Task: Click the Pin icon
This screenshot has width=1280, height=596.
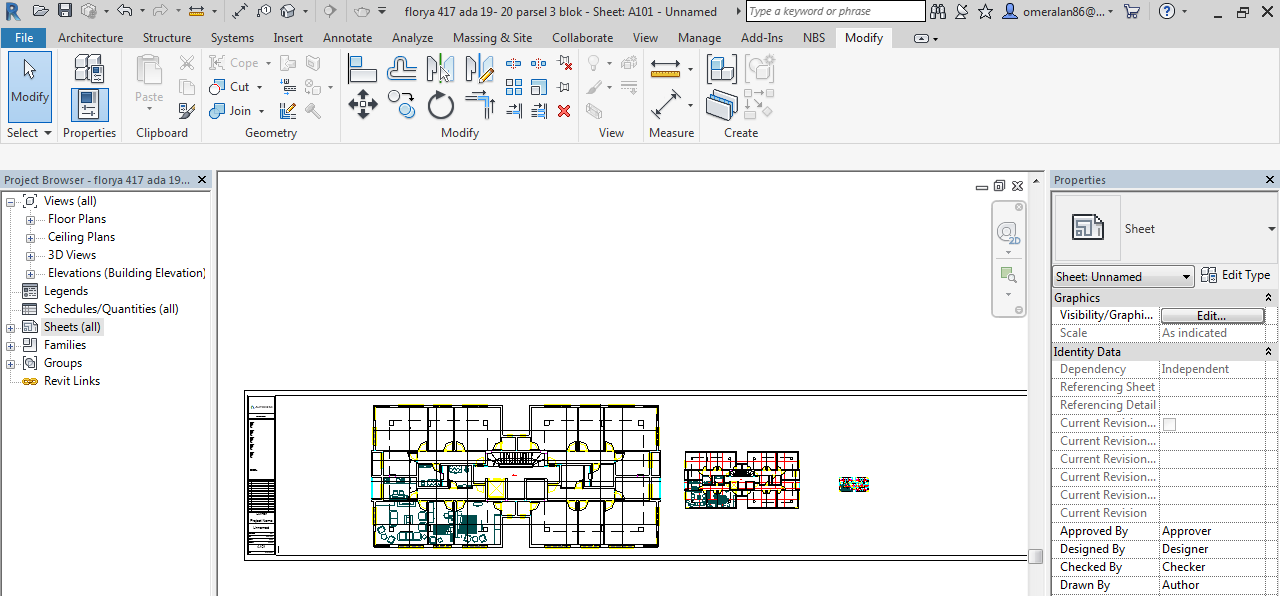Action: tap(564, 87)
